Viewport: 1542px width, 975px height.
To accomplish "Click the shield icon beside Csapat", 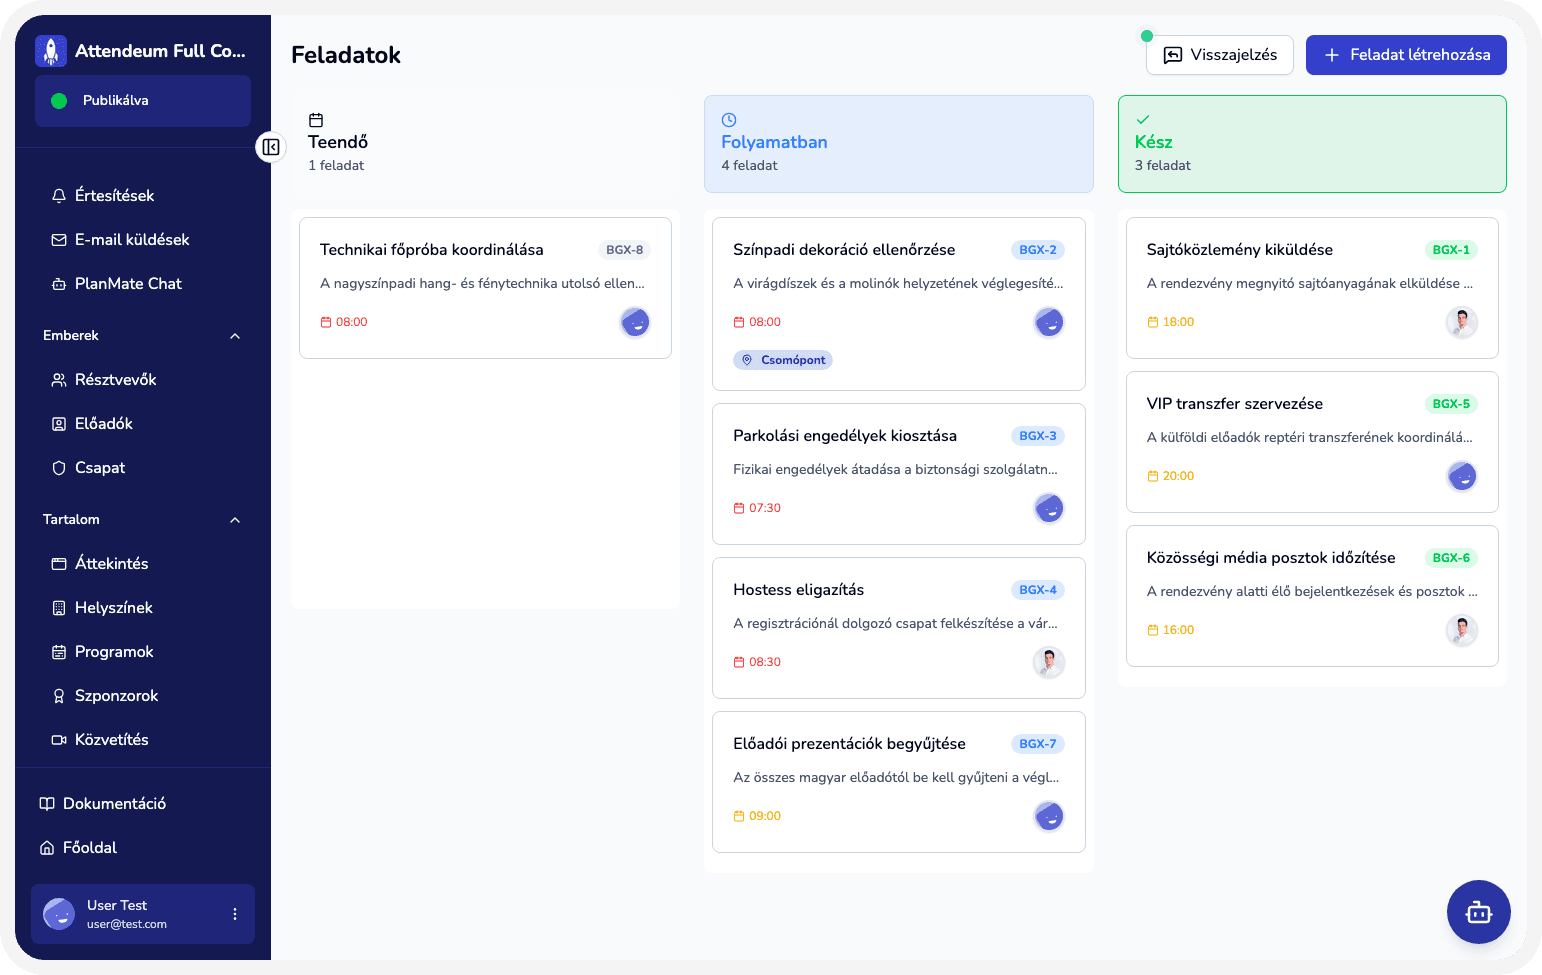I will [x=59, y=468].
